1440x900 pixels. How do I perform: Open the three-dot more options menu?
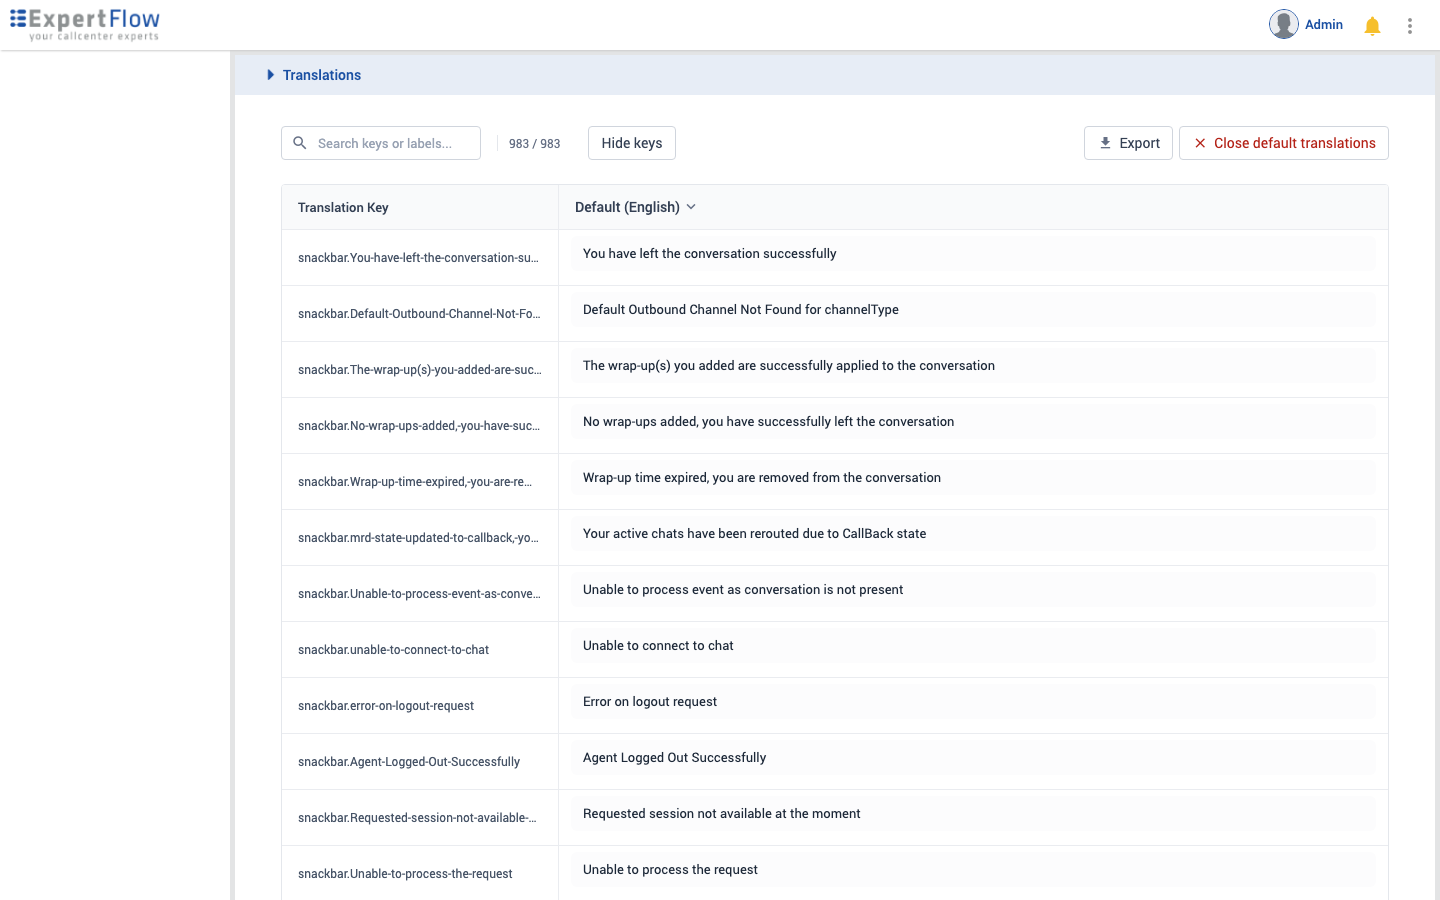[x=1410, y=26]
